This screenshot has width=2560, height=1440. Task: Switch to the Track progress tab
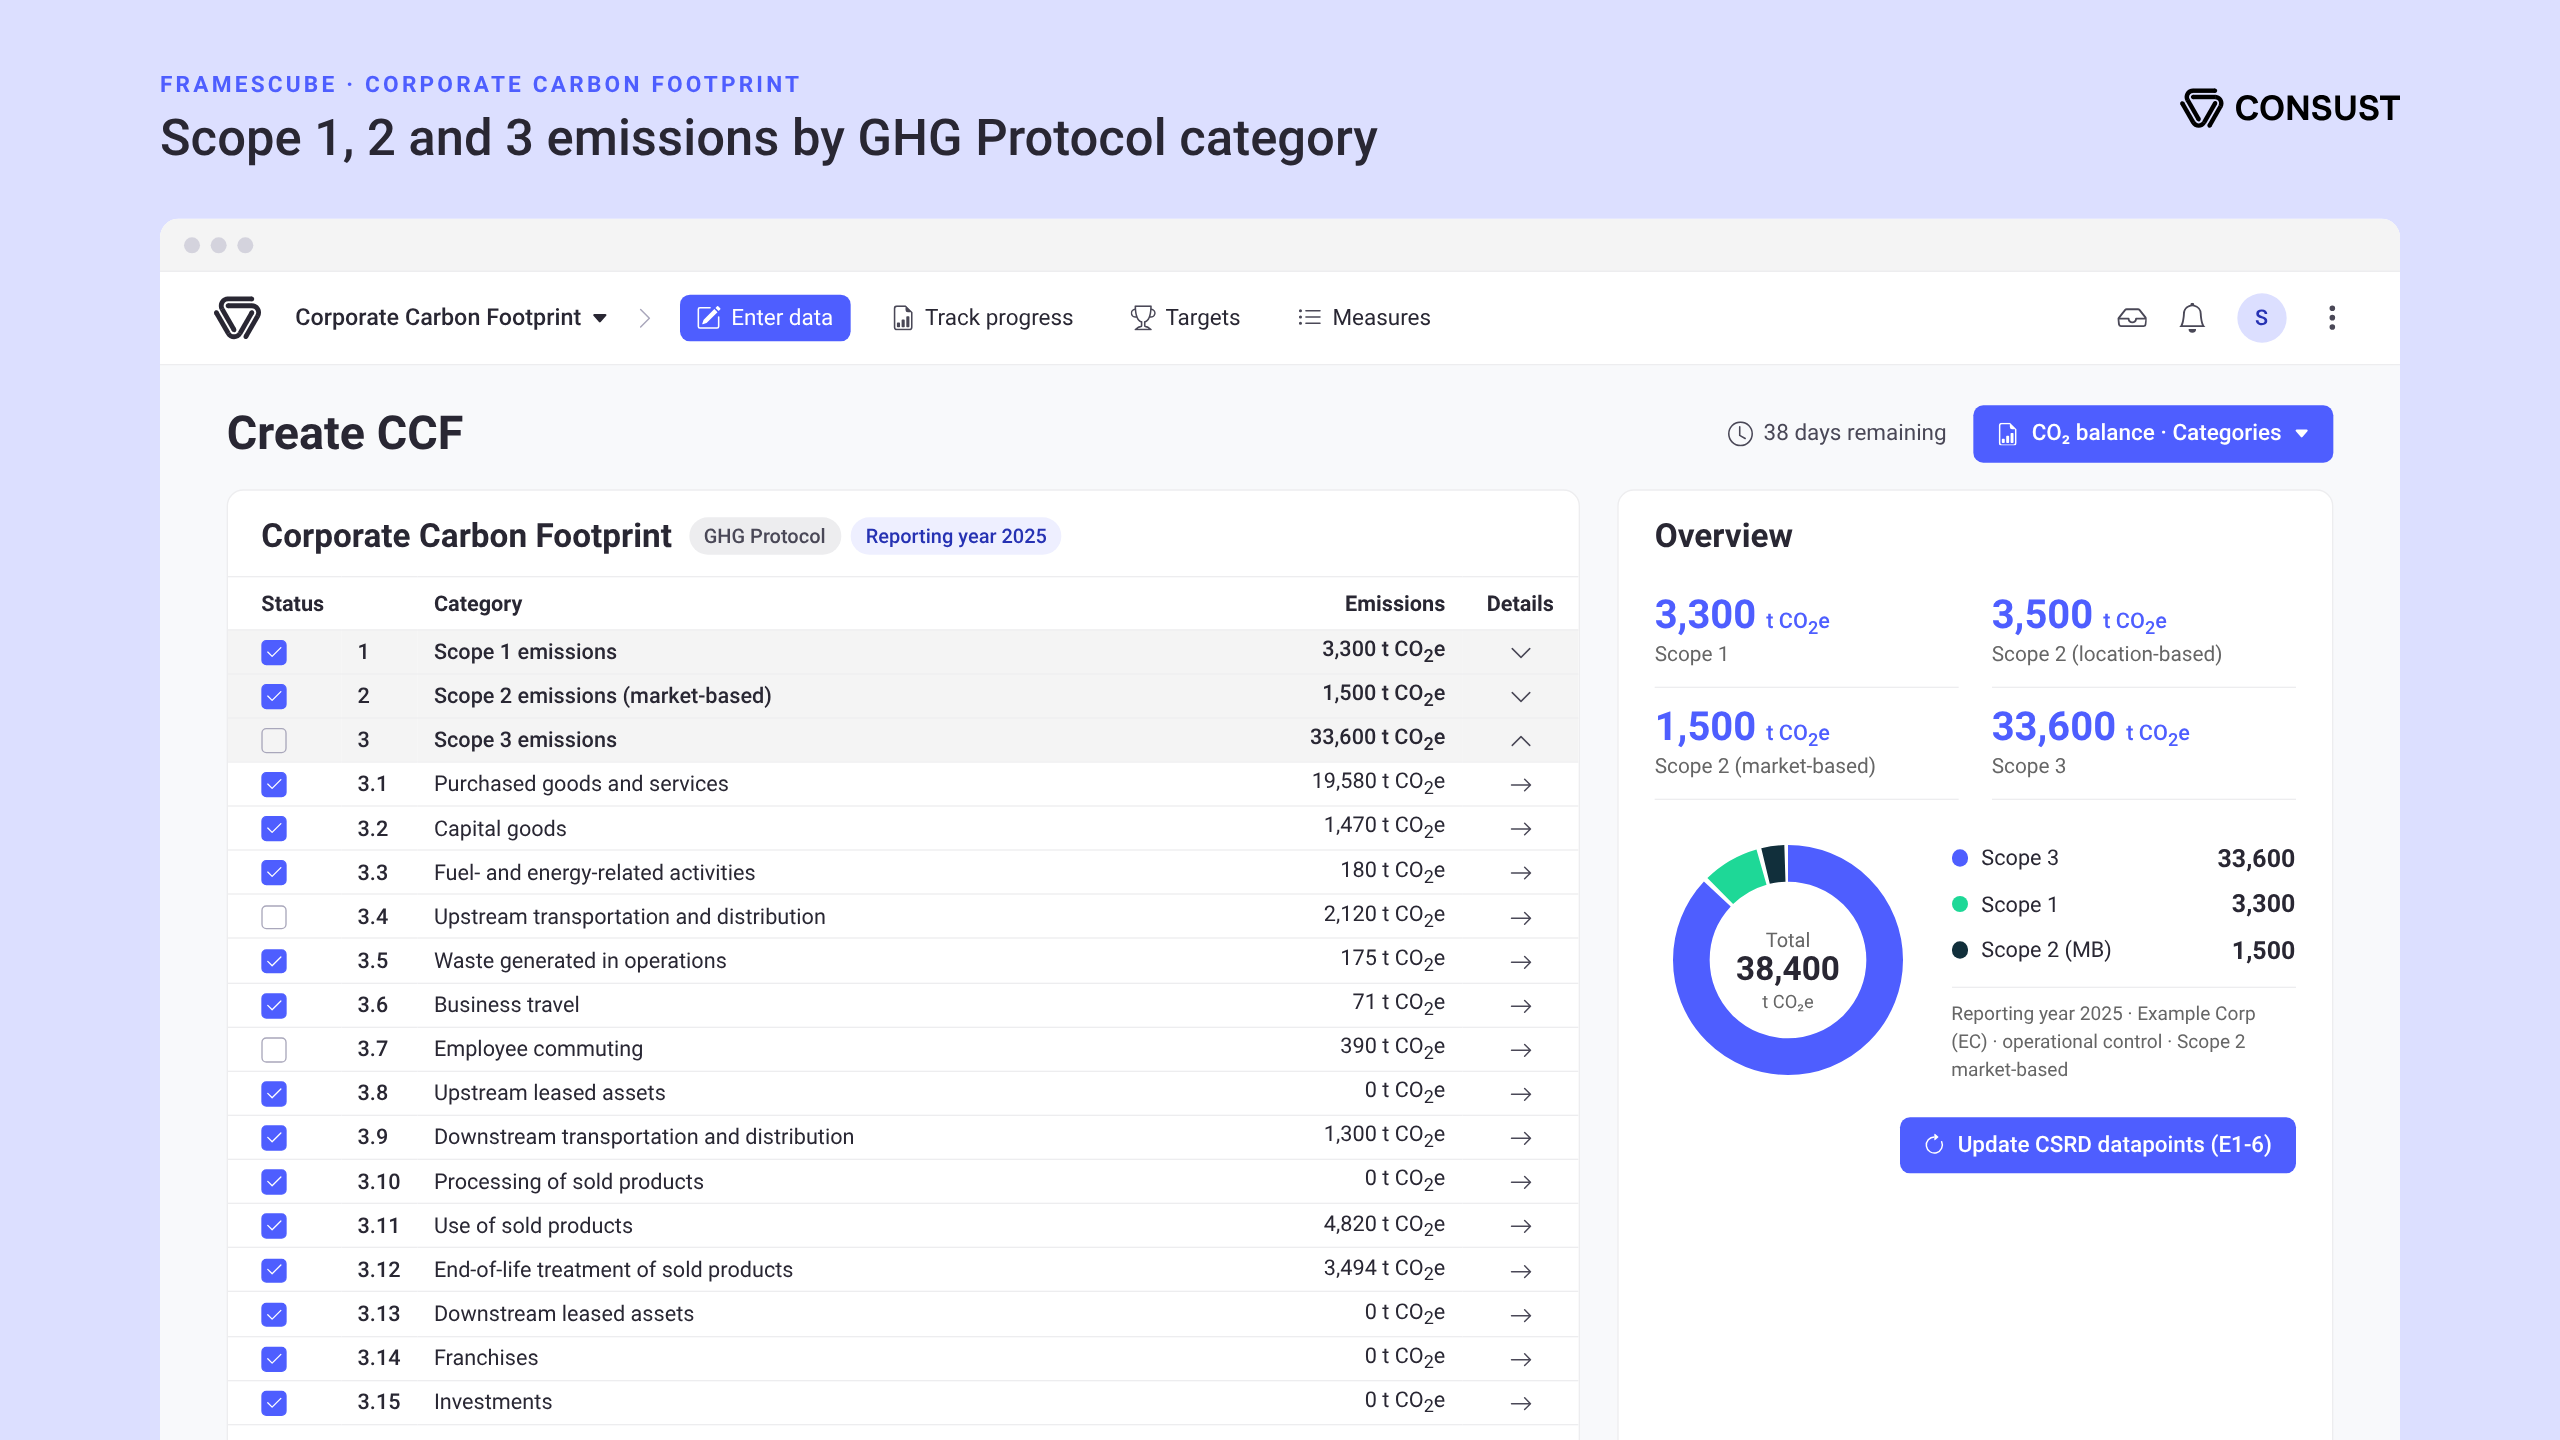(982, 318)
